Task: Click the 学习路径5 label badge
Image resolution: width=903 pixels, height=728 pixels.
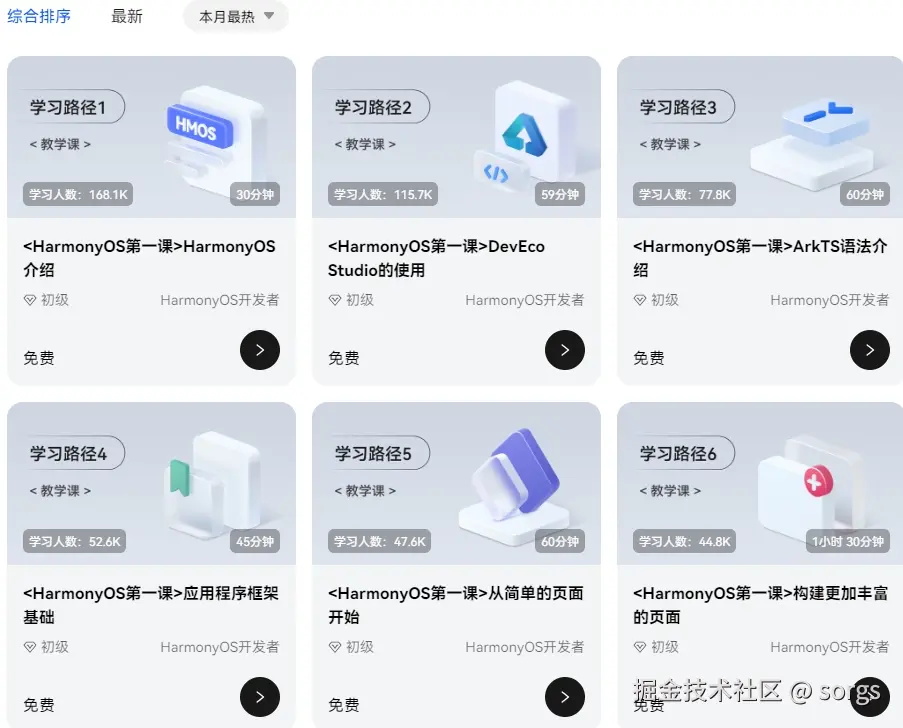Action: click(x=376, y=453)
